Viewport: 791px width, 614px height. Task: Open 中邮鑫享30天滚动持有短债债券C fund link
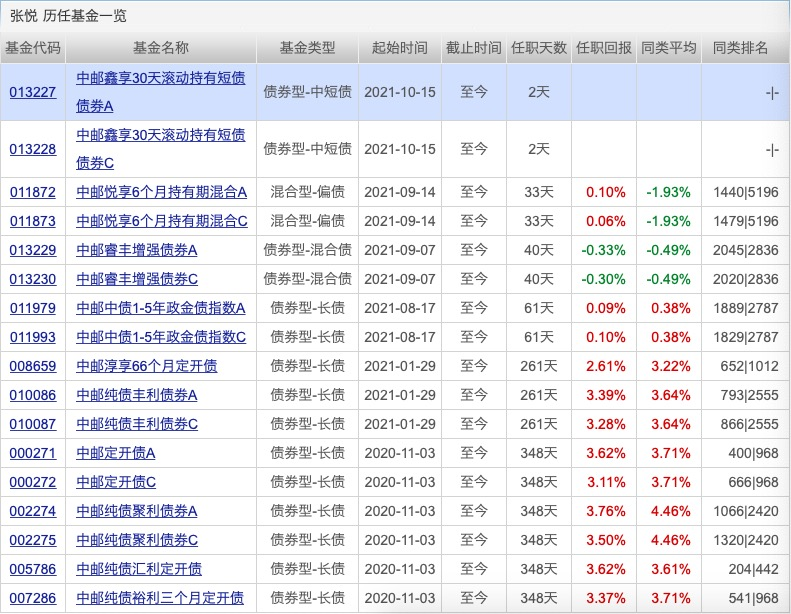pyautogui.click(x=160, y=149)
